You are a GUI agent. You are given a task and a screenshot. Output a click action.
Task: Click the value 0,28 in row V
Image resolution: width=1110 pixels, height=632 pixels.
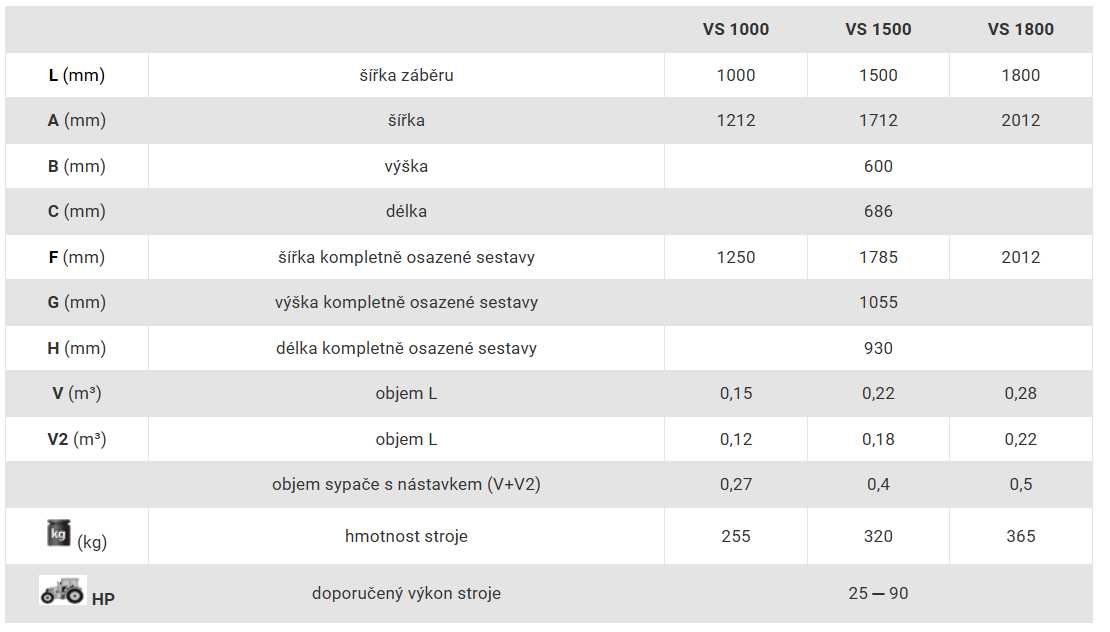tap(1020, 393)
